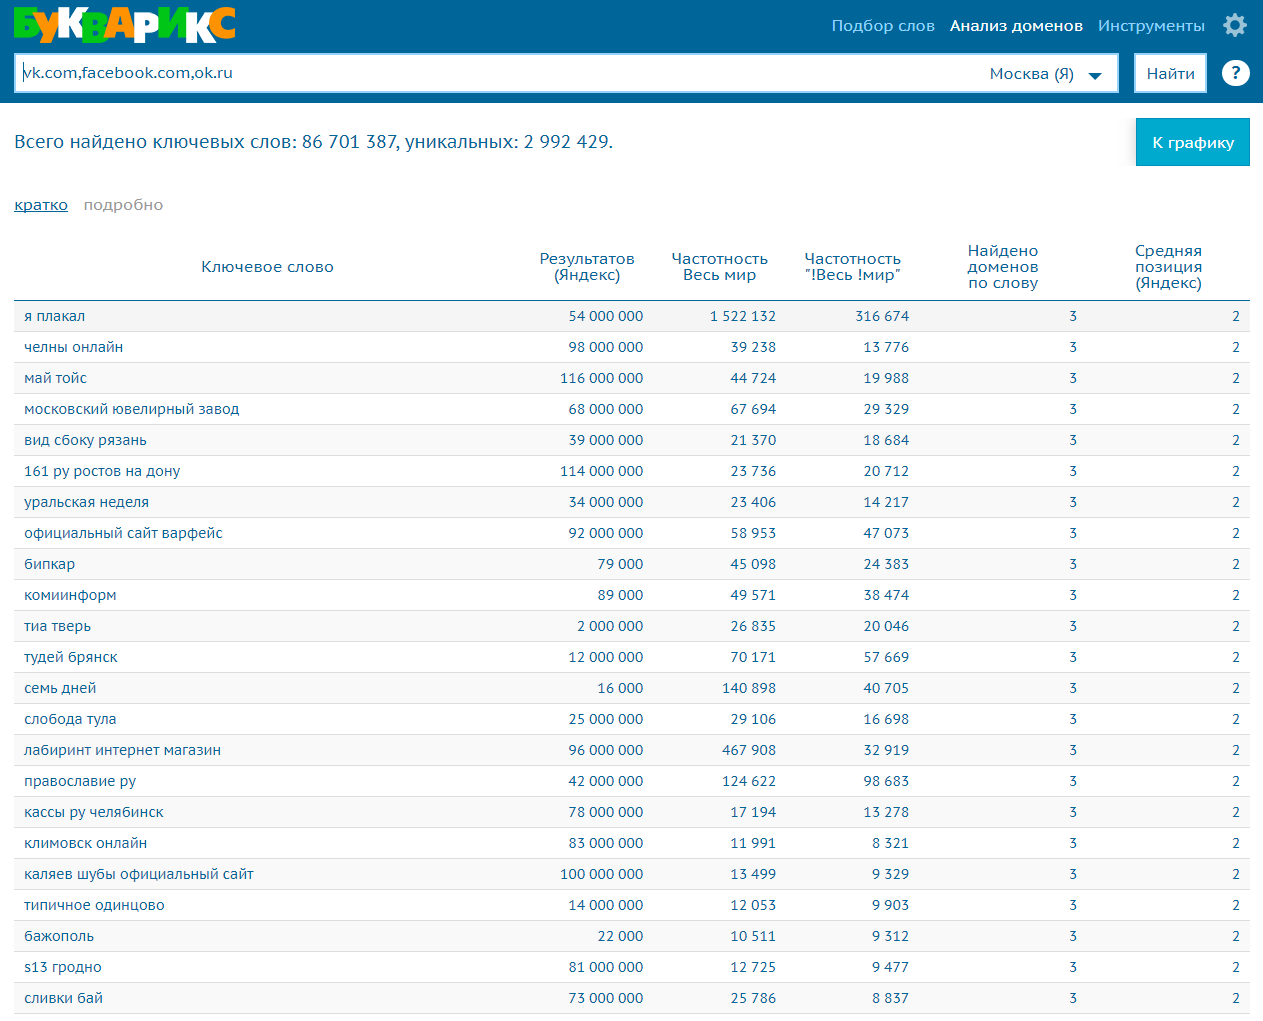
Task: Sort by Найдено доменов по слову column
Action: [x=1002, y=267]
